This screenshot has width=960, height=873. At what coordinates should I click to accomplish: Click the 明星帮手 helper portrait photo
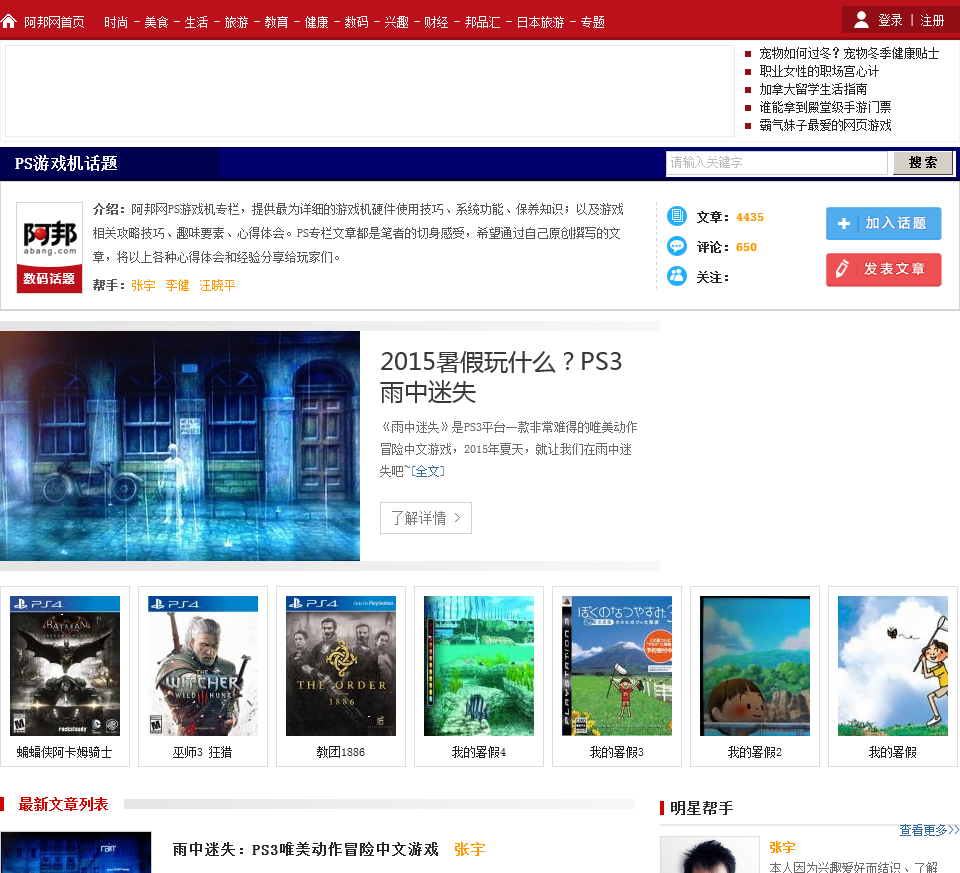pos(710,855)
